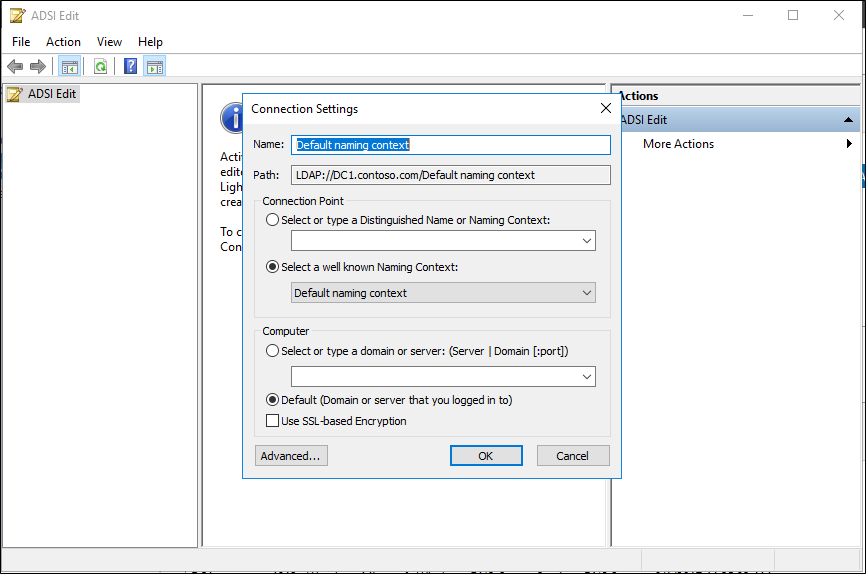The height and width of the screenshot is (574, 866).
Task: Toggle the Show/Hide Console Tree icon
Action: point(70,67)
